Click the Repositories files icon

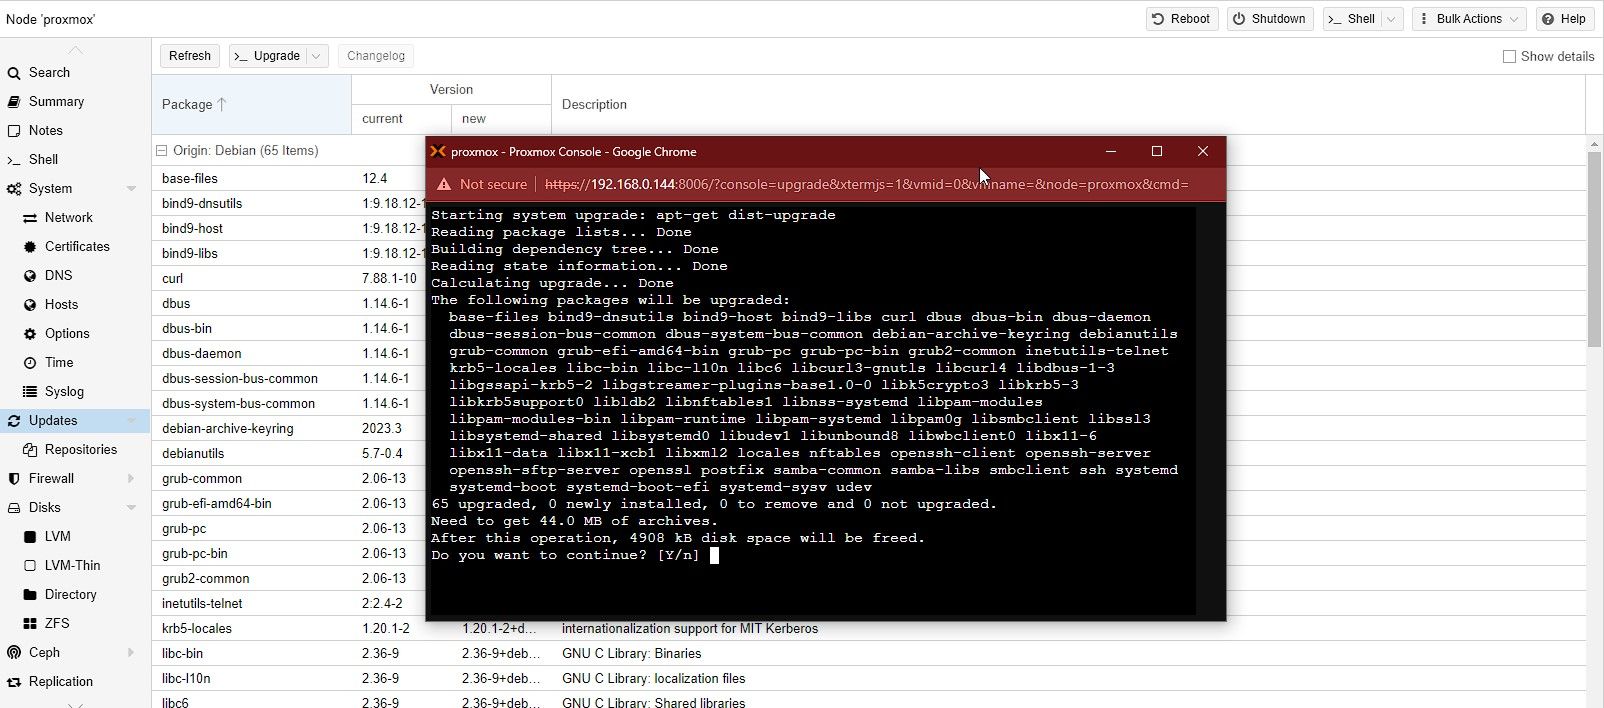click(30, 450)
